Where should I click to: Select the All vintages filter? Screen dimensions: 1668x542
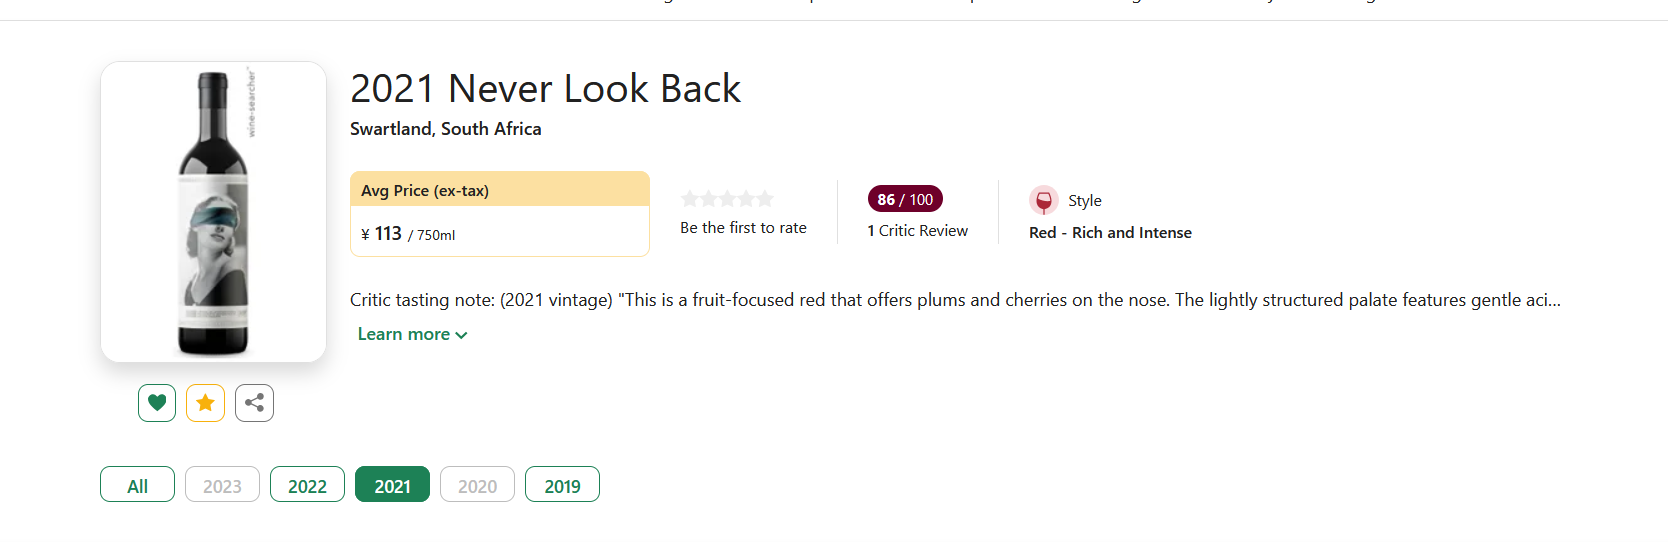click(x=137, y=484)
